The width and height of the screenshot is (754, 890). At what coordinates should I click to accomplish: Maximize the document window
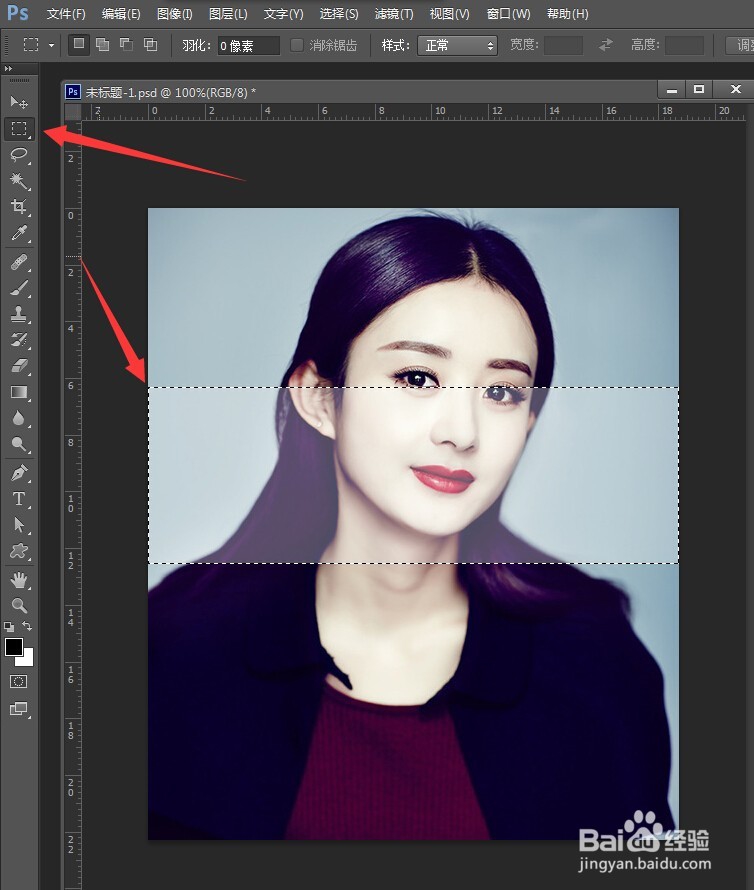click(699, 90)
